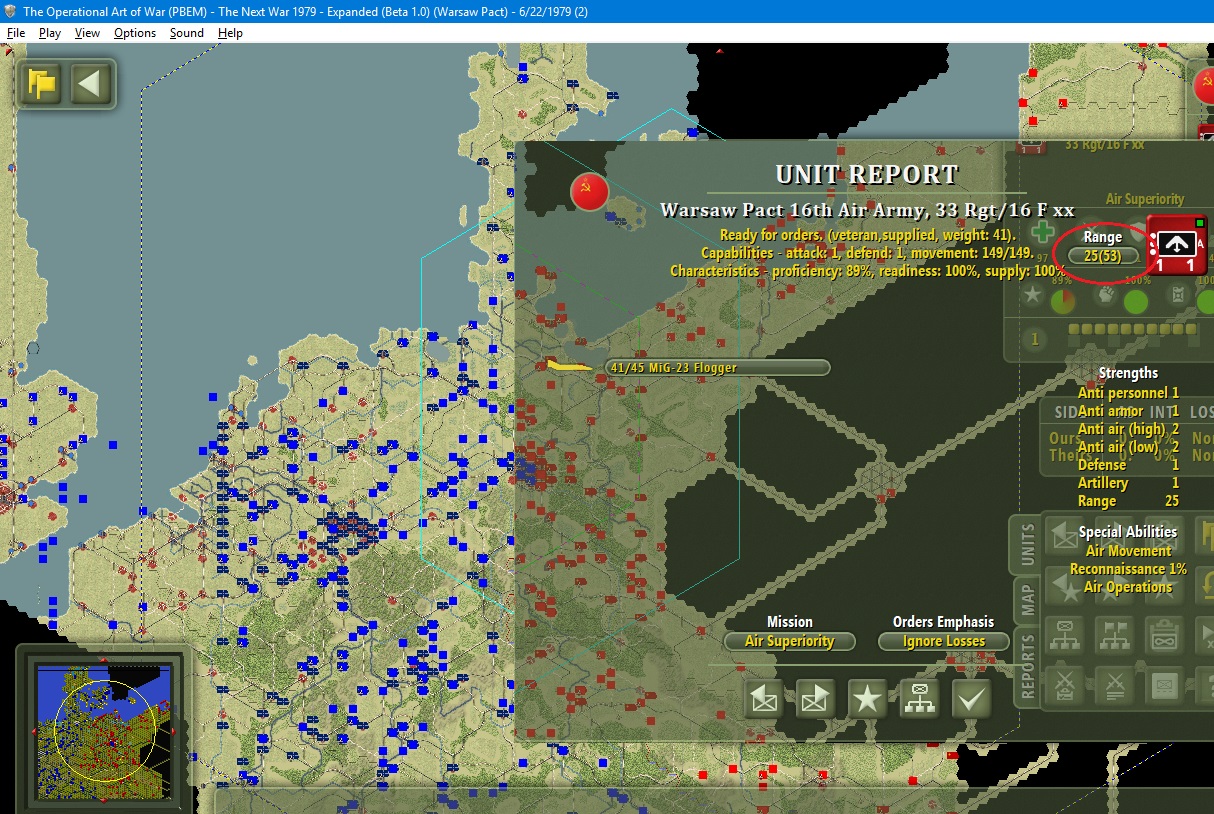Click the star status icon under Range

point(1032,296)
